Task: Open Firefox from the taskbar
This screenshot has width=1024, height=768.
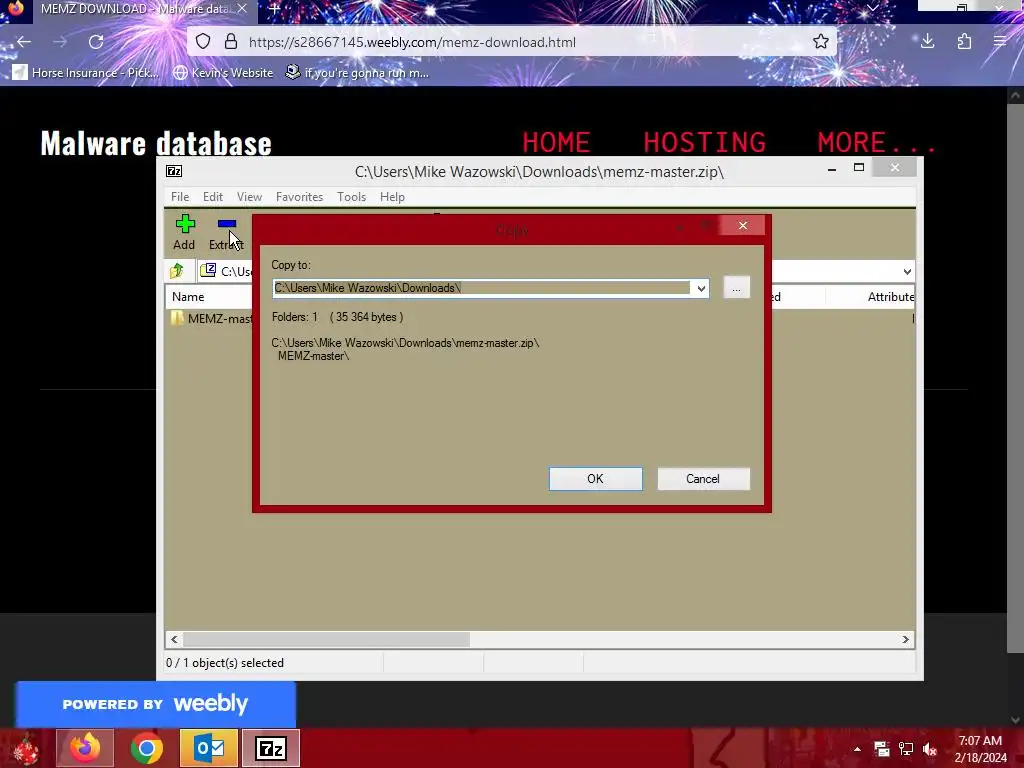Action: (85, 748)
